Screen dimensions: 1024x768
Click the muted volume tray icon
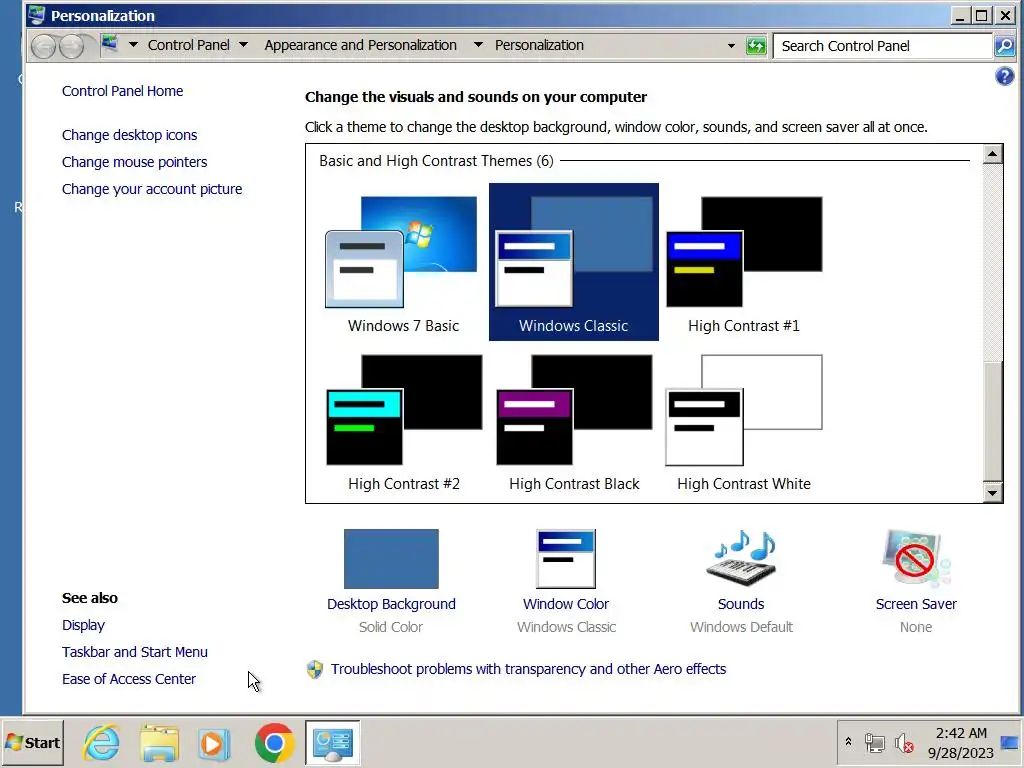pos(904,743)
